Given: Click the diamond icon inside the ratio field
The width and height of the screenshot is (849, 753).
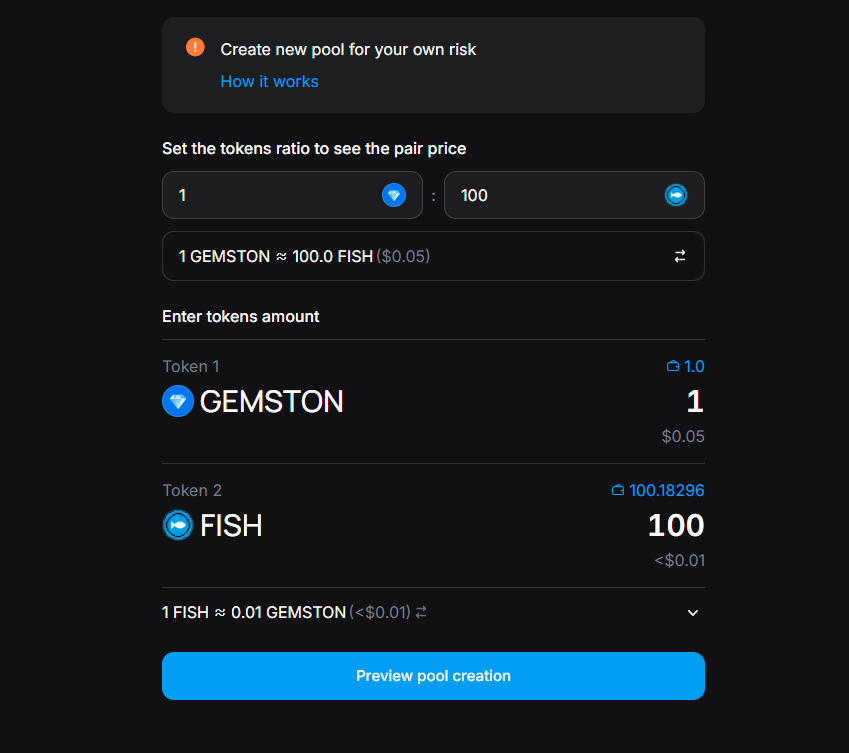Looking at the screenshot, I should pyautogui.click(x=394, y=195).
